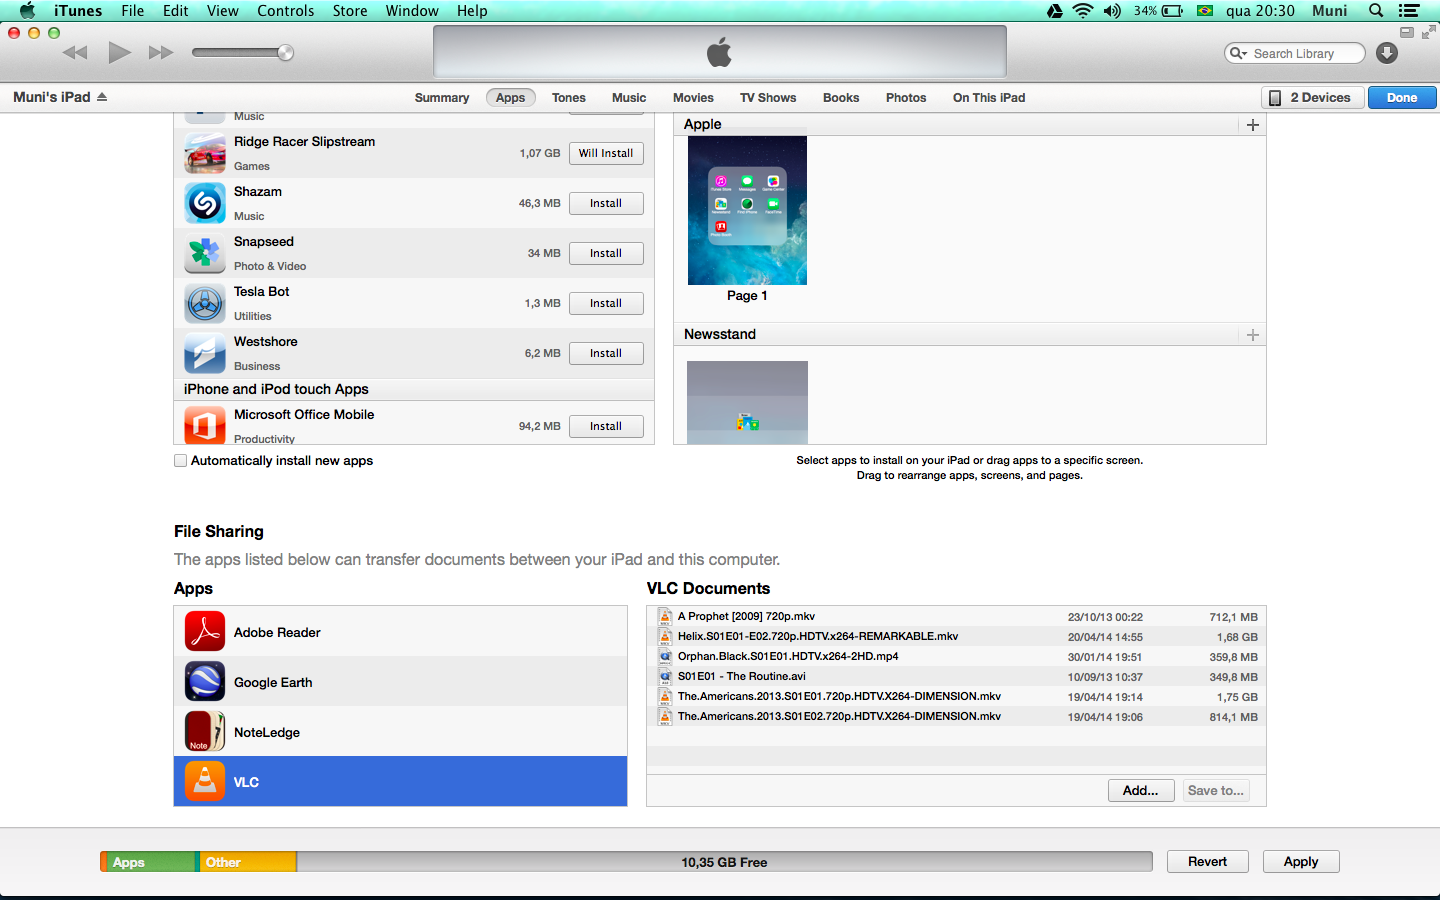Adjust the iTunes volume slider
This screenshot has width=1440, height=900.
(242, 53)
